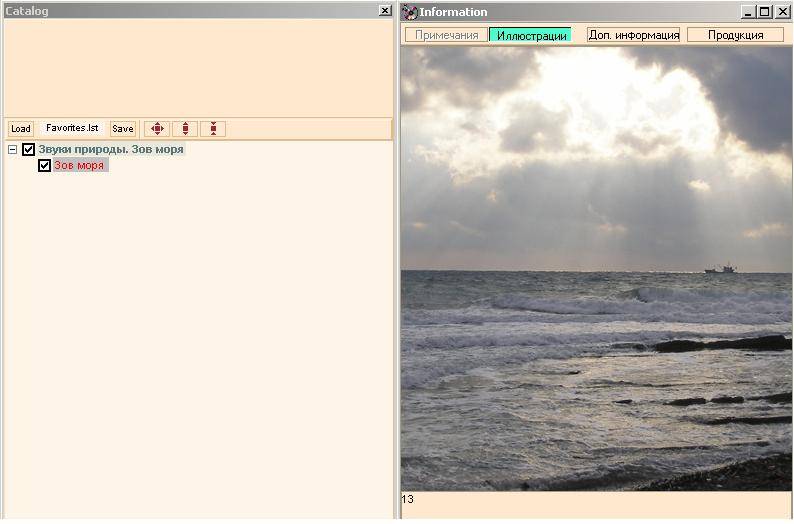Switch to the Примечания tab
Screen dimensions: 794x524
tap(446, 35)
